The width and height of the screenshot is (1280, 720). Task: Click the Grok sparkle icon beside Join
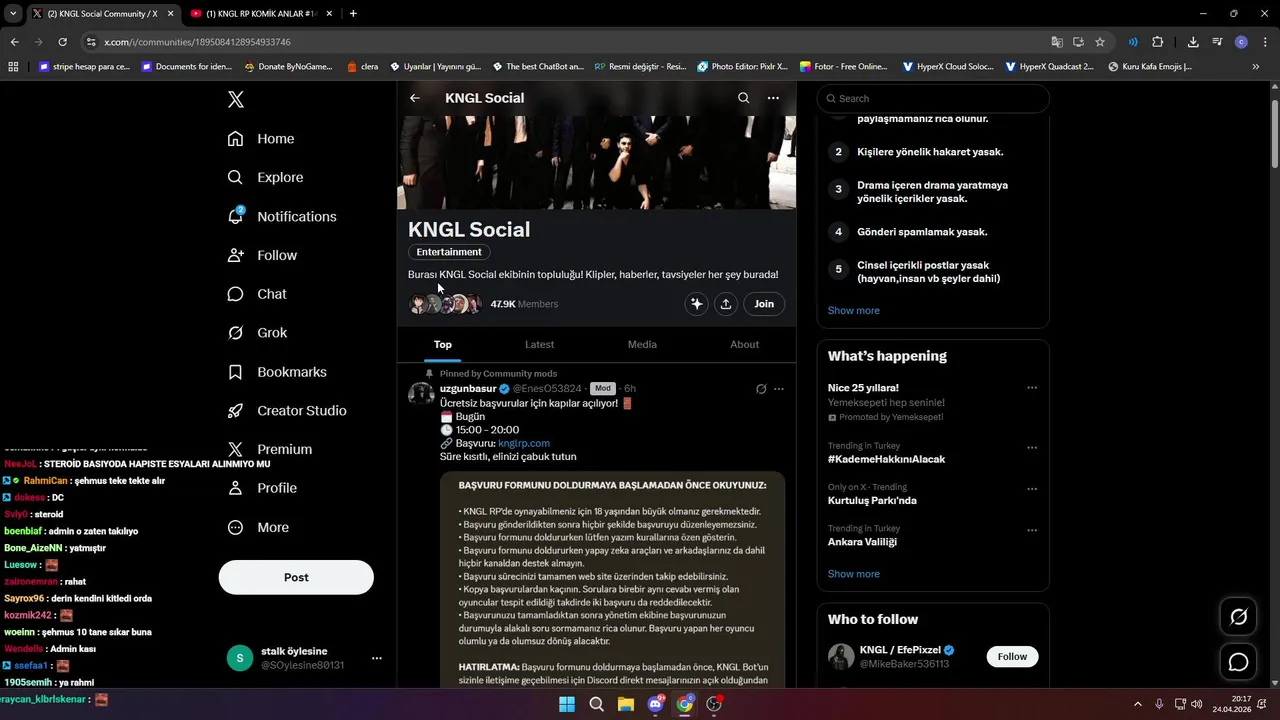(697, 304)
